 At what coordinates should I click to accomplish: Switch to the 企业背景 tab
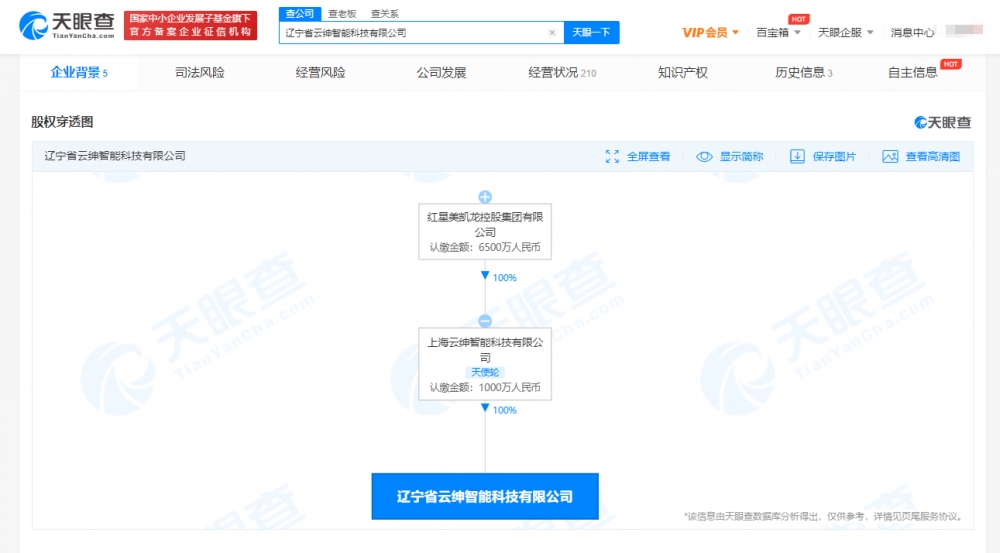79,73
